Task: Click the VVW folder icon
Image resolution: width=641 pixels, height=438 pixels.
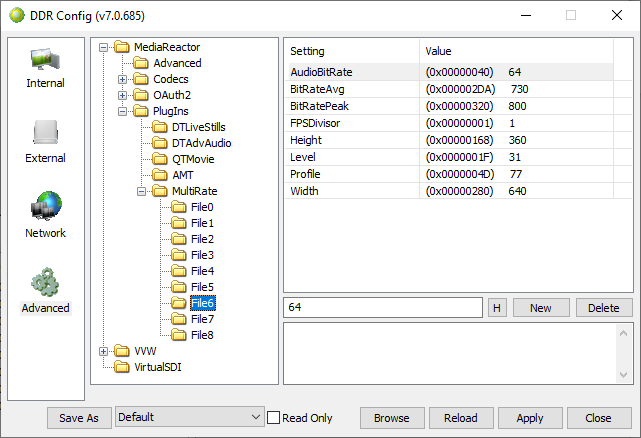Action: pyautogui.click(x=121, y=351)
